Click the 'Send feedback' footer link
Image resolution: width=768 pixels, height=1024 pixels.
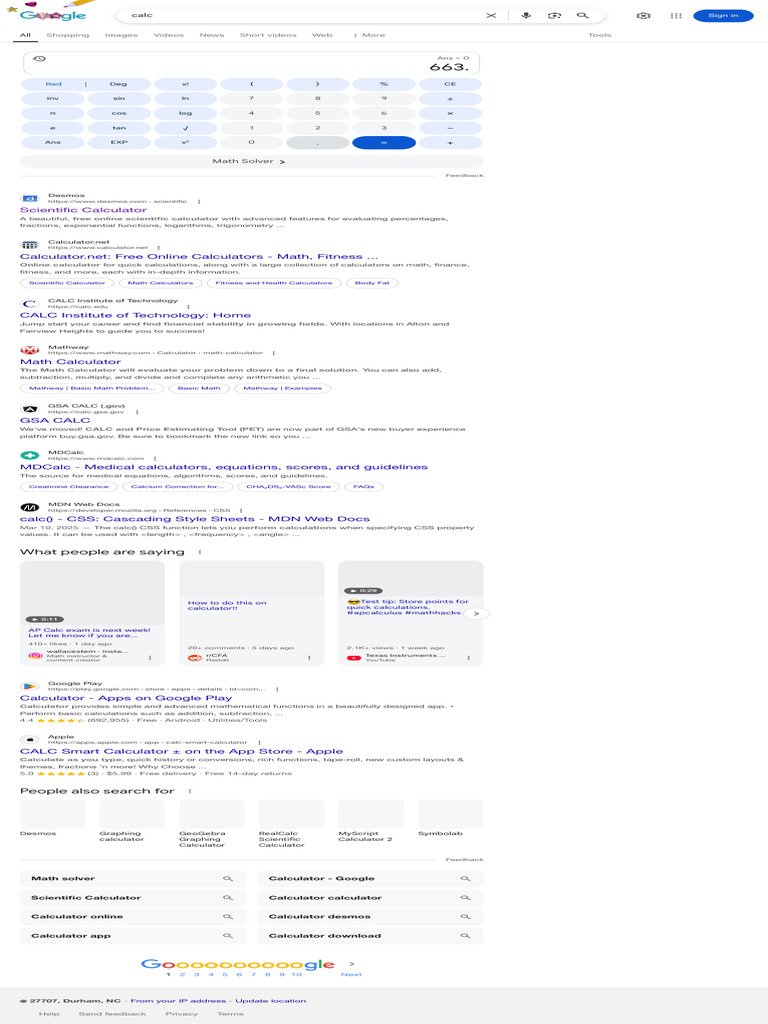(x=112, y=1014)
